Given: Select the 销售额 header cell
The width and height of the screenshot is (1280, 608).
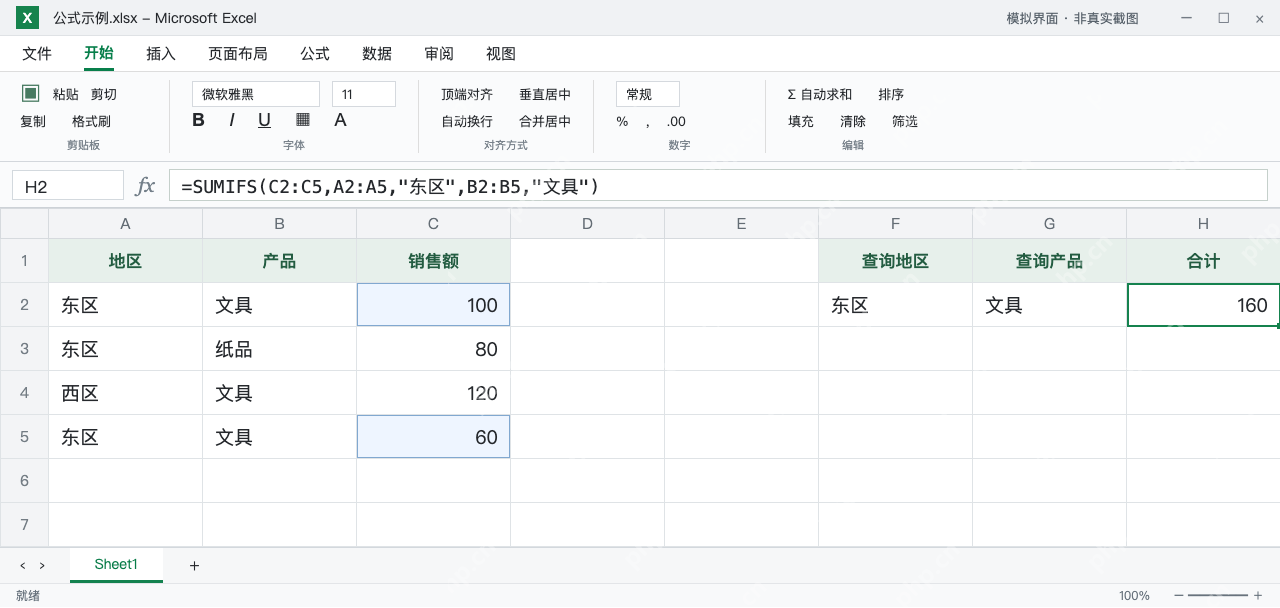Looking at the screenshot, I should click(x=433, y=261).
